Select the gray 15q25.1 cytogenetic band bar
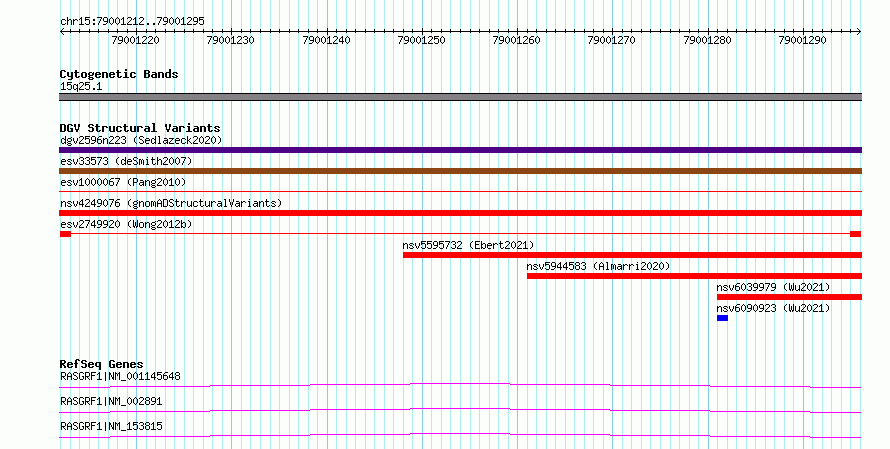The height and width of the screenshot is (449, 890). (x=460, y=97)
